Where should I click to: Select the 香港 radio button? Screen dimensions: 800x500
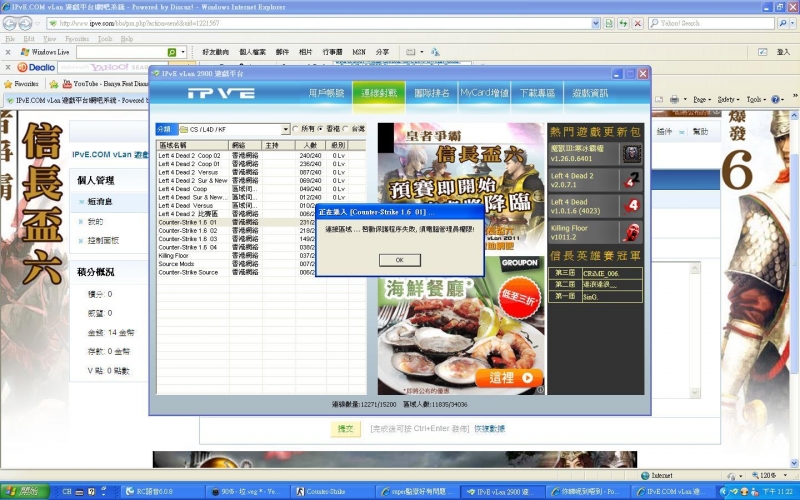320,129
